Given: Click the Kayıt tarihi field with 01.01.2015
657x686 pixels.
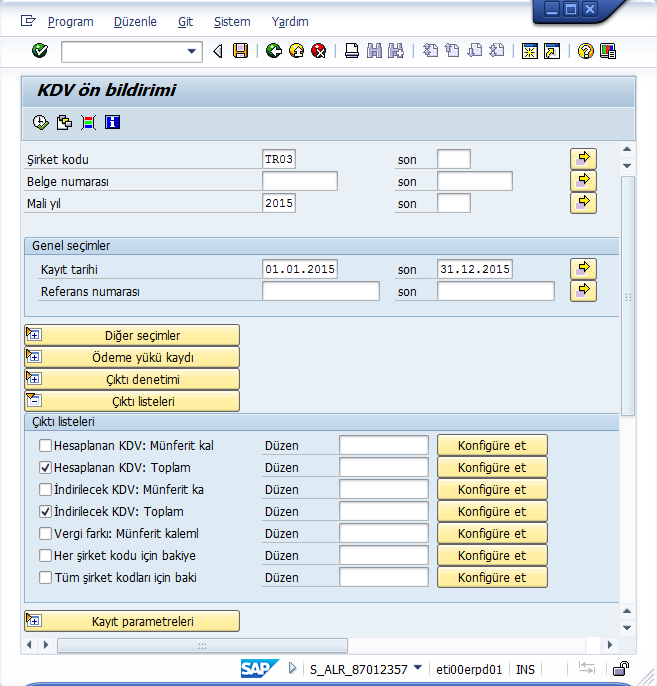Looking at the screenshot, I should (300, 269).
